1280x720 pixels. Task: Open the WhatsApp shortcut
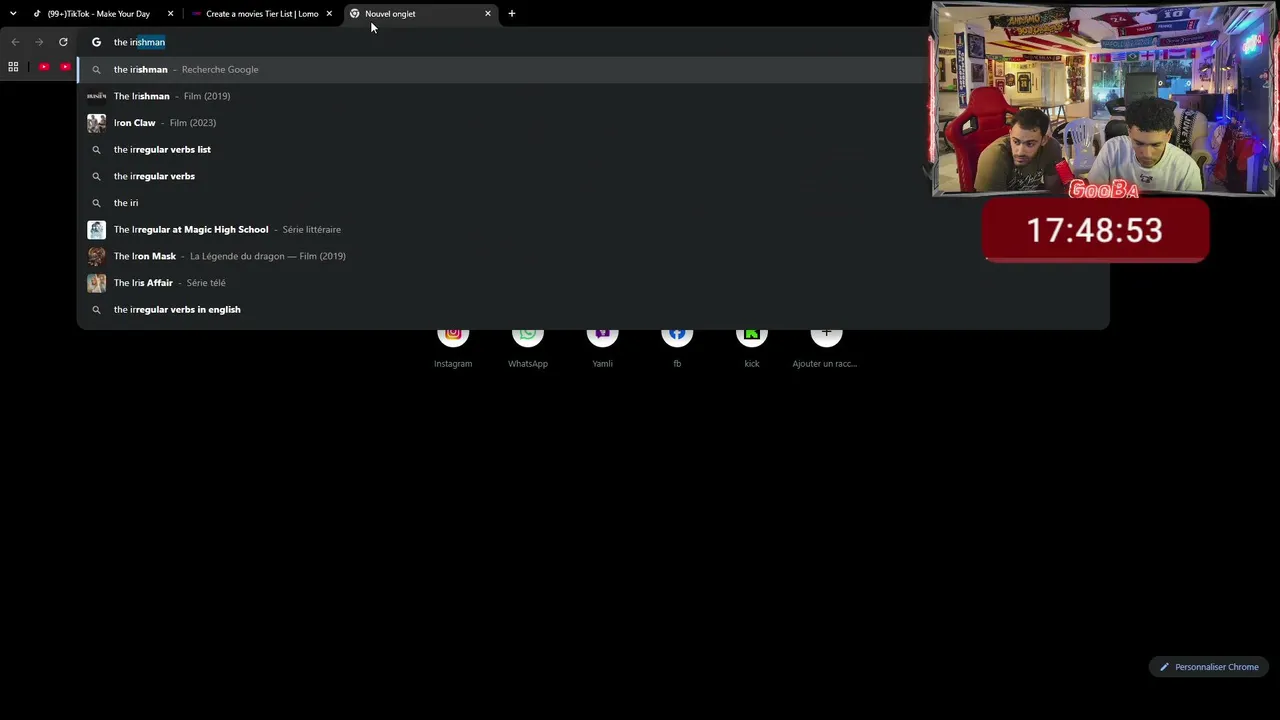528,345
